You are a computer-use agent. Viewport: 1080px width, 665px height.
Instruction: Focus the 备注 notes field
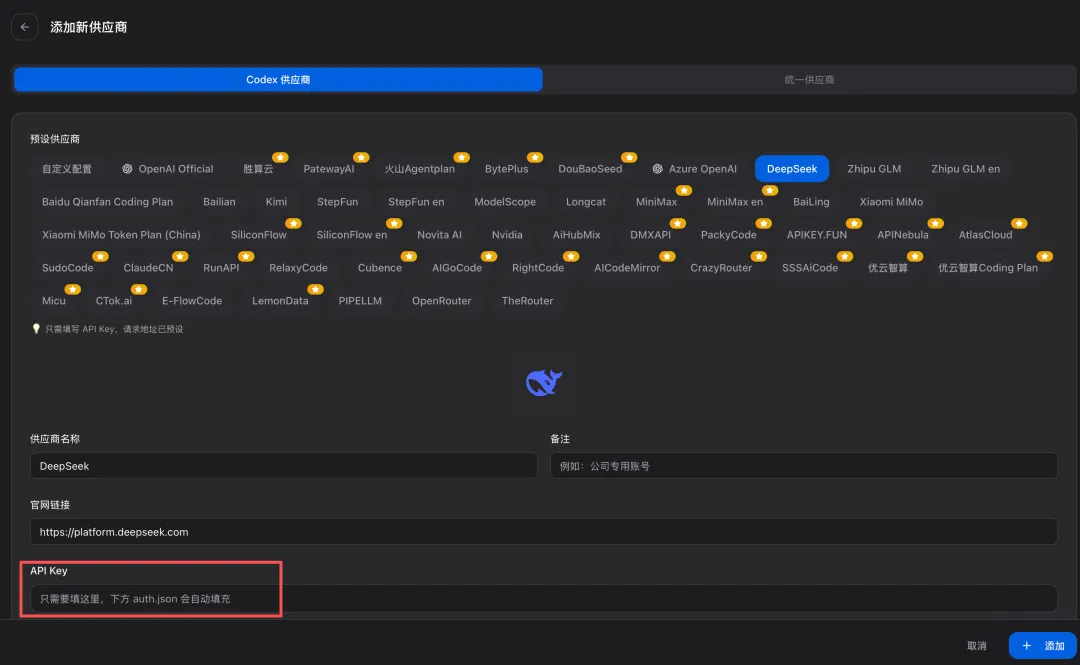click(x=804, y=466)
